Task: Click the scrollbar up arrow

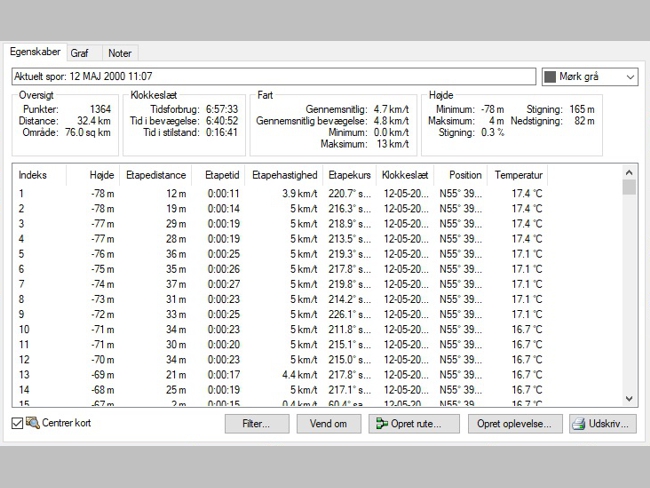Action: (x=629, y=172)
